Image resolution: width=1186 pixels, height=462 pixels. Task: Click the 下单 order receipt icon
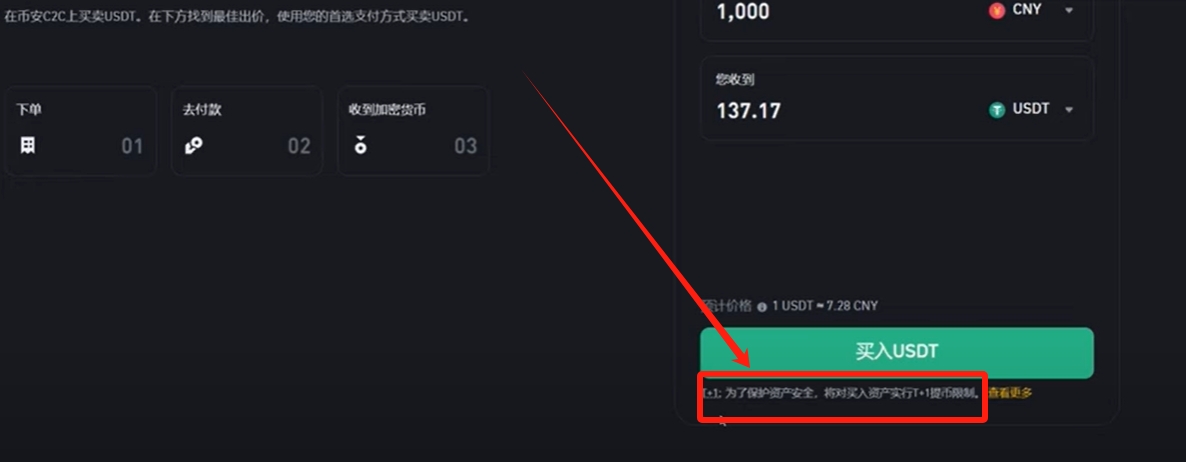coord(27,145)
